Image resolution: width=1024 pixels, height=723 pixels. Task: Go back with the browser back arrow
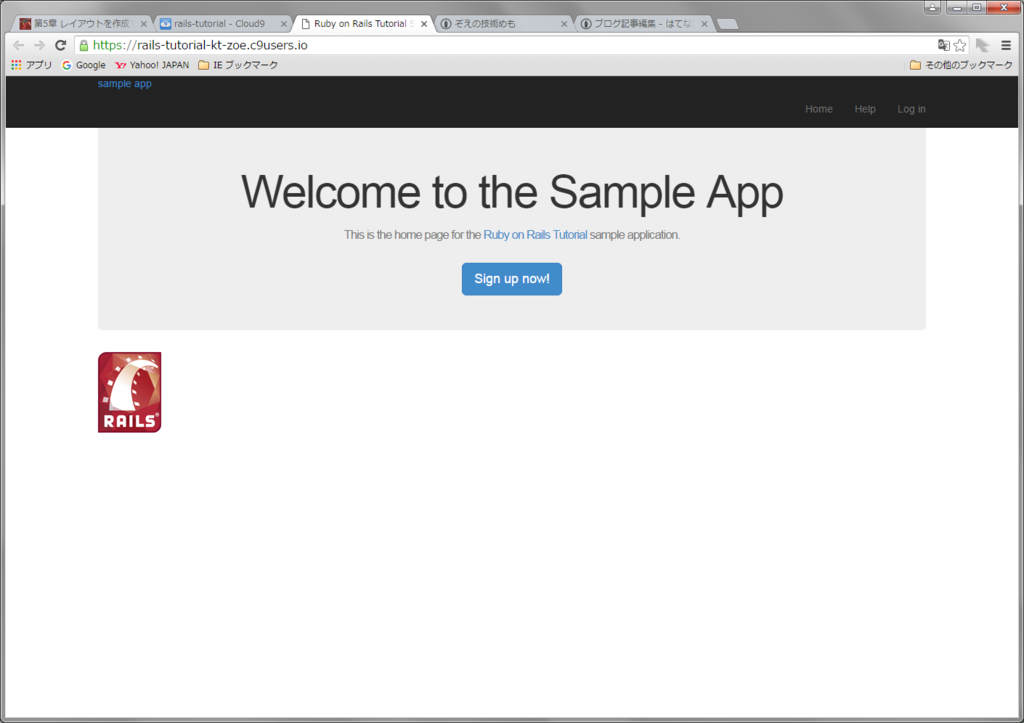pyautogui.click(x=18, y=45)
